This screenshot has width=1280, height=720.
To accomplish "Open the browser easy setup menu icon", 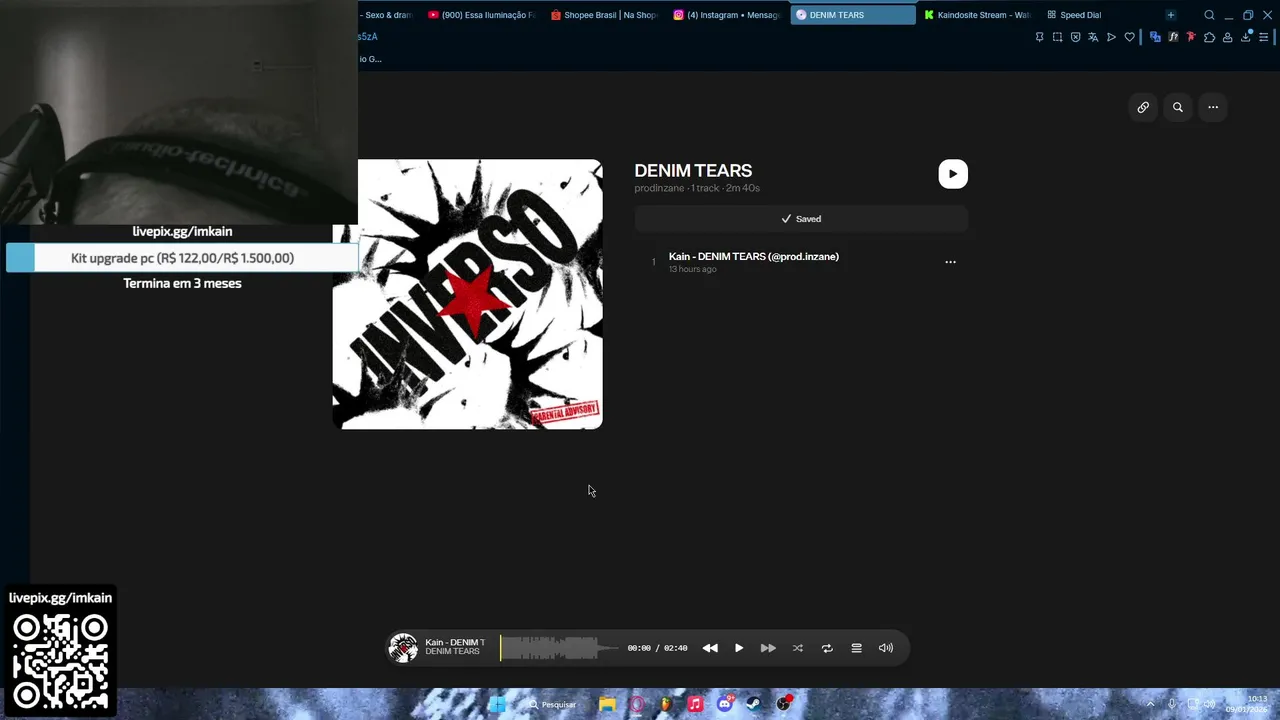I will click(x=1263, y=37).
